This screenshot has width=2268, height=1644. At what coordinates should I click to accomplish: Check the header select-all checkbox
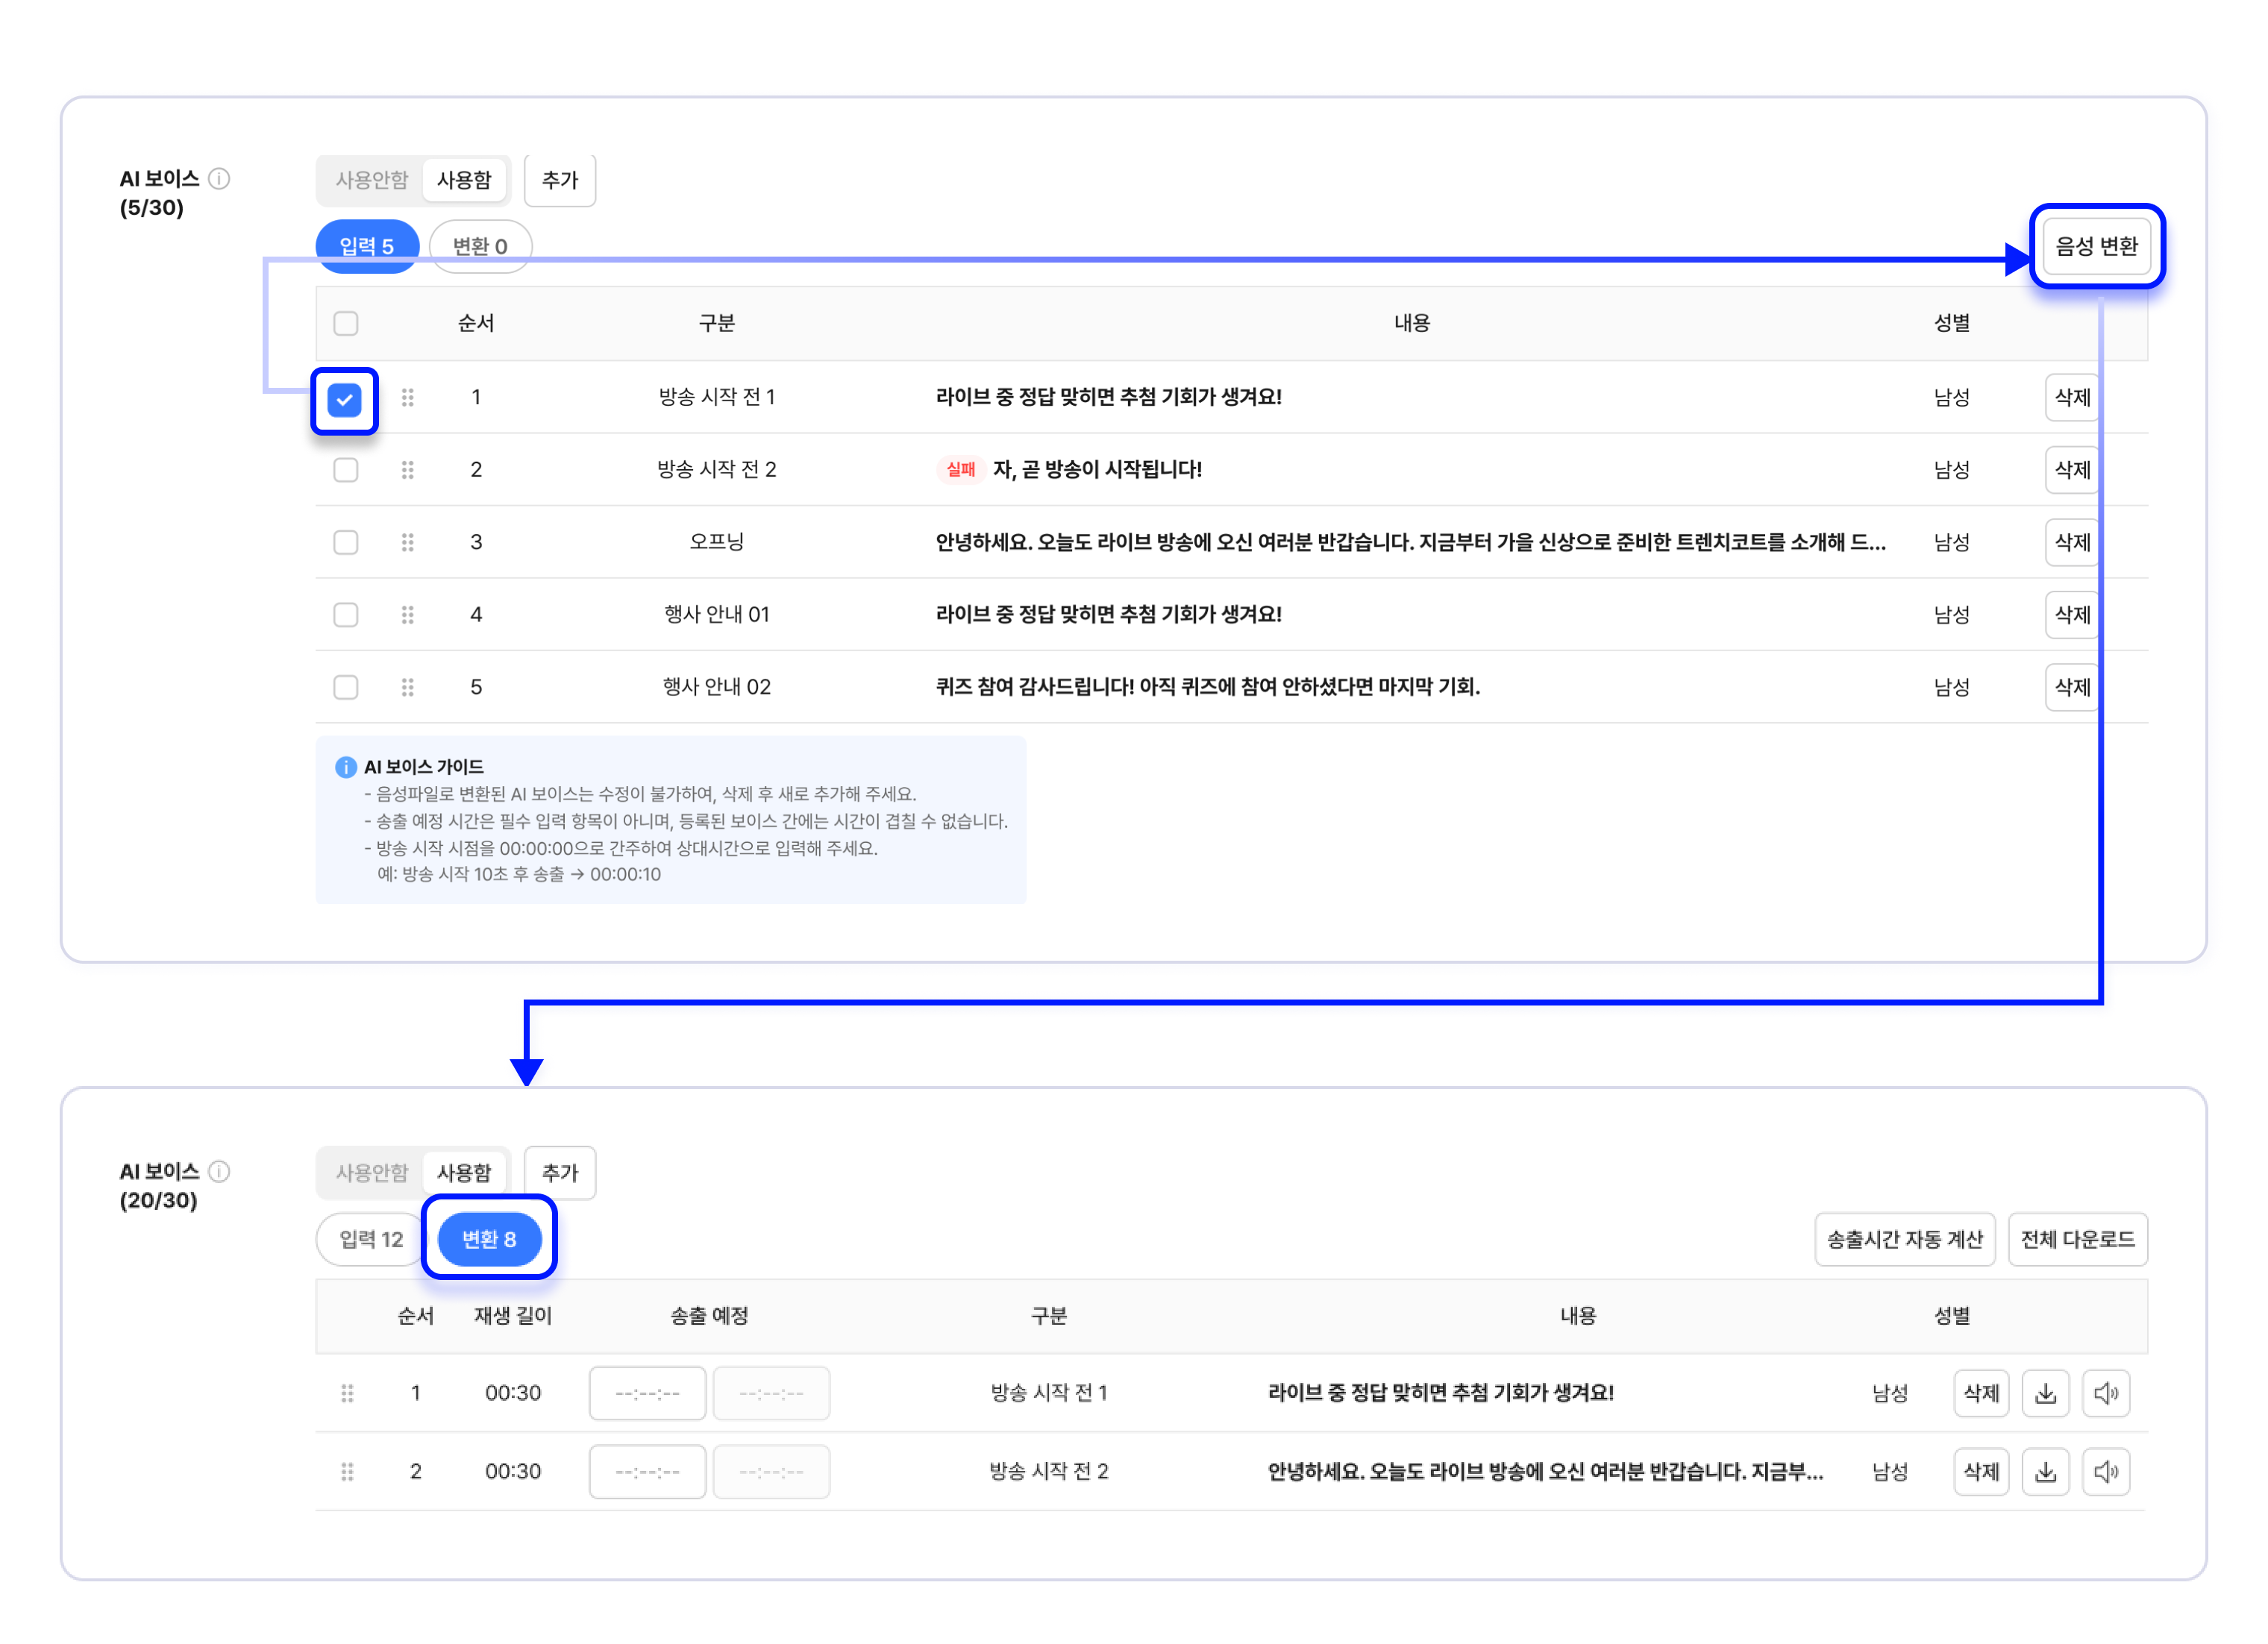click(345, 323)
